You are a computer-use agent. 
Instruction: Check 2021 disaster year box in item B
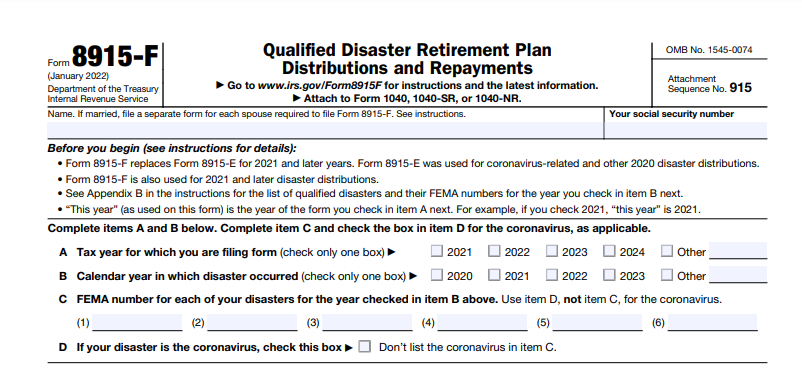[x=494, y=275]
